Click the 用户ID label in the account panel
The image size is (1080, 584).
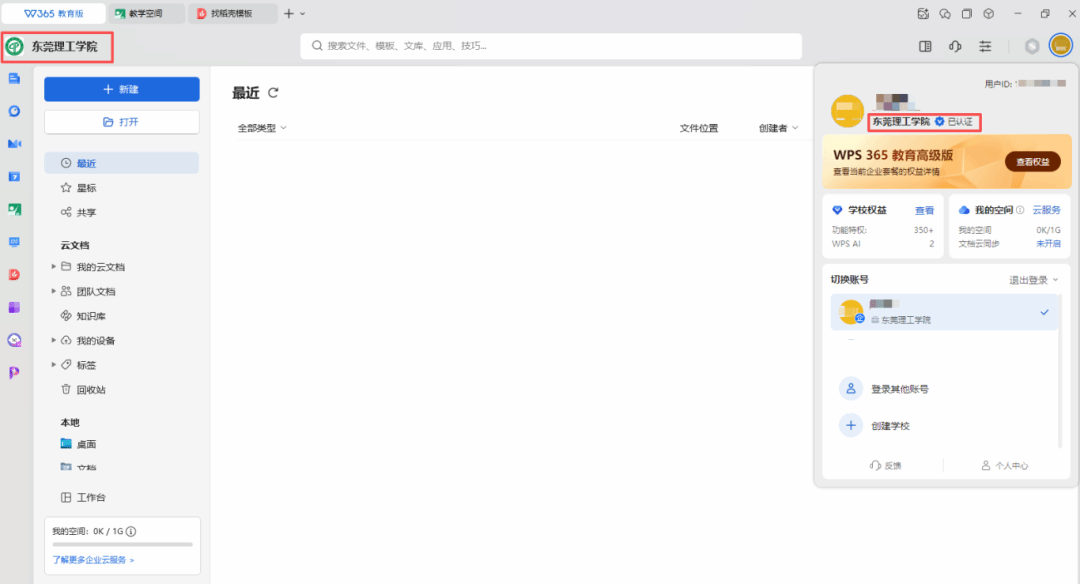998,84
